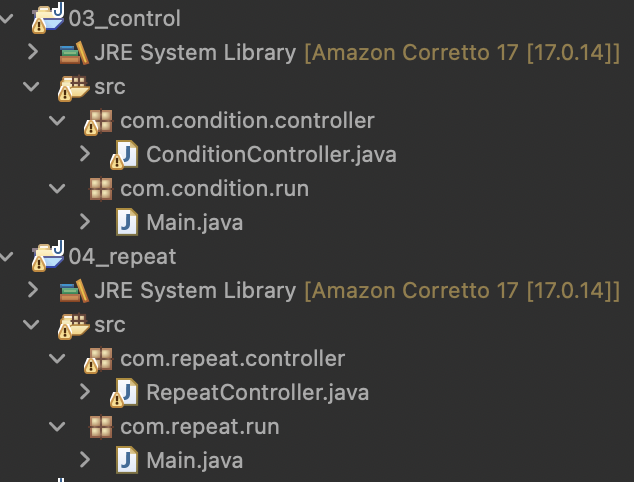Select the com.repeat.controller package label
This screenshot has width=634, height=482.
tap(232, 359)
